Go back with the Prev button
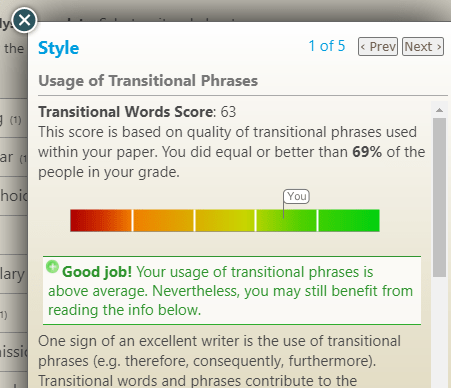 point(378,47)
